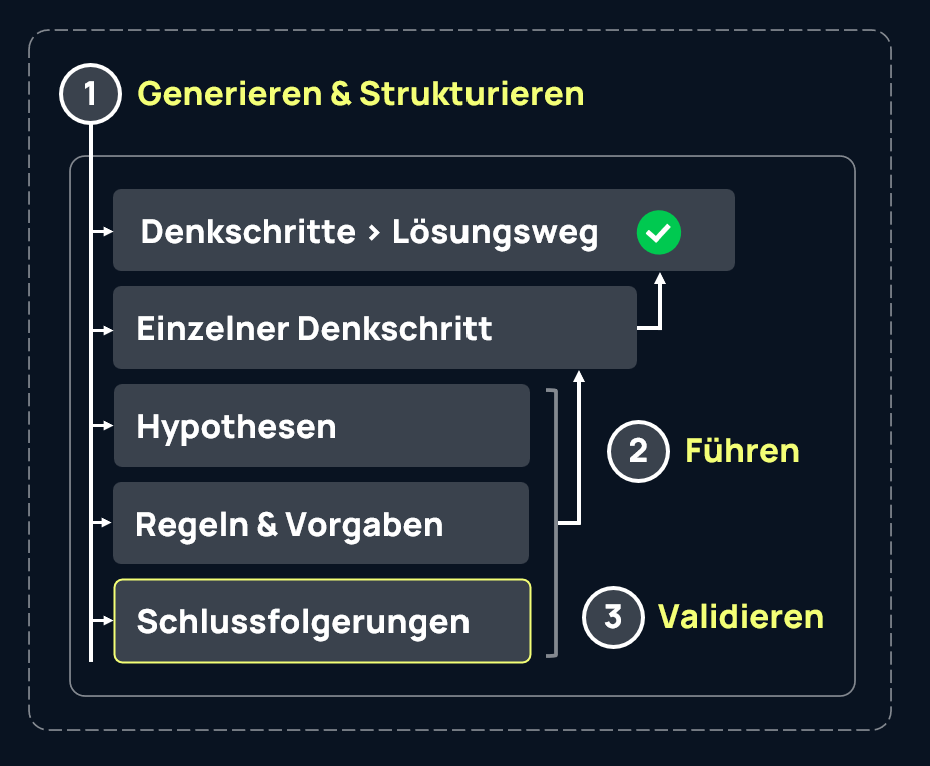Viewport: 930px width, 766px height.
Task: Click the chevron between Denkschritte and Lösungsweg
Action: coord(373,233)
